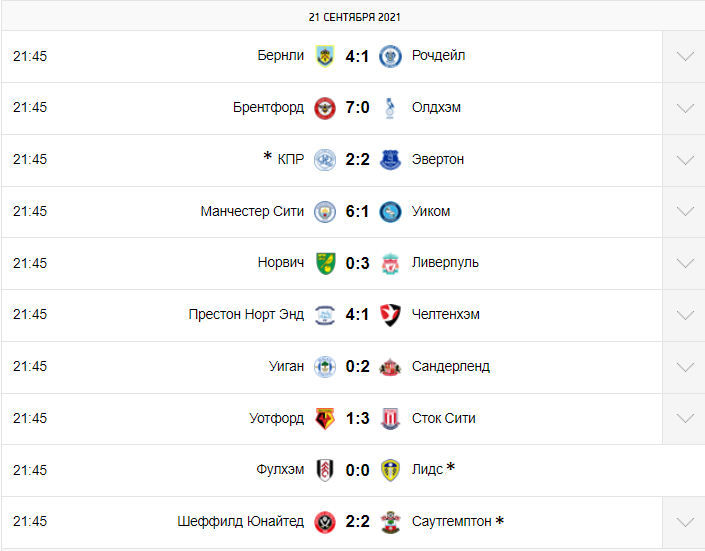The width and height of the screenshot is (705, 551).
Task: Open the Челтенхэм team link
Action: click(446, 314)
